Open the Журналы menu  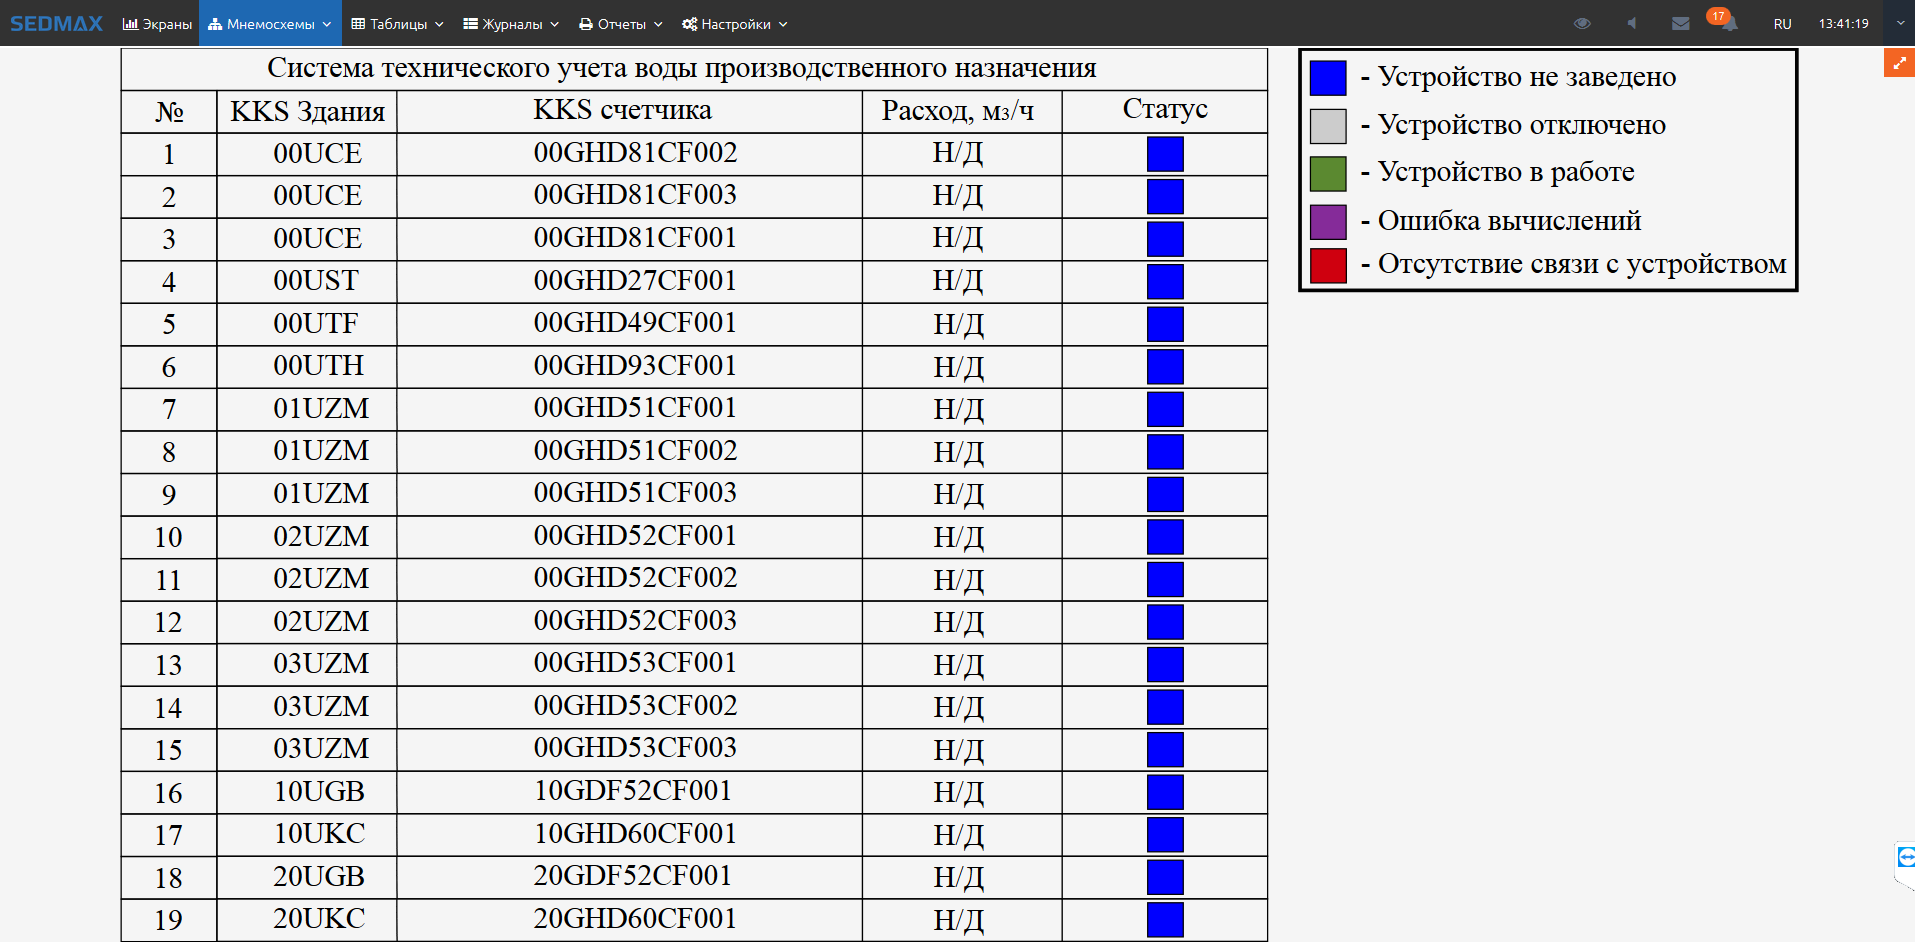tap(511, 24)
